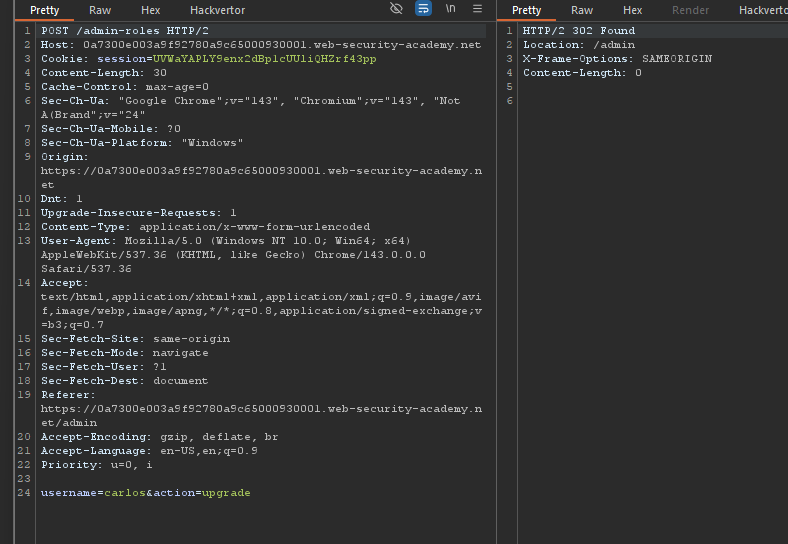
Task: Click the Accept: header name
Action: [64, 283]
